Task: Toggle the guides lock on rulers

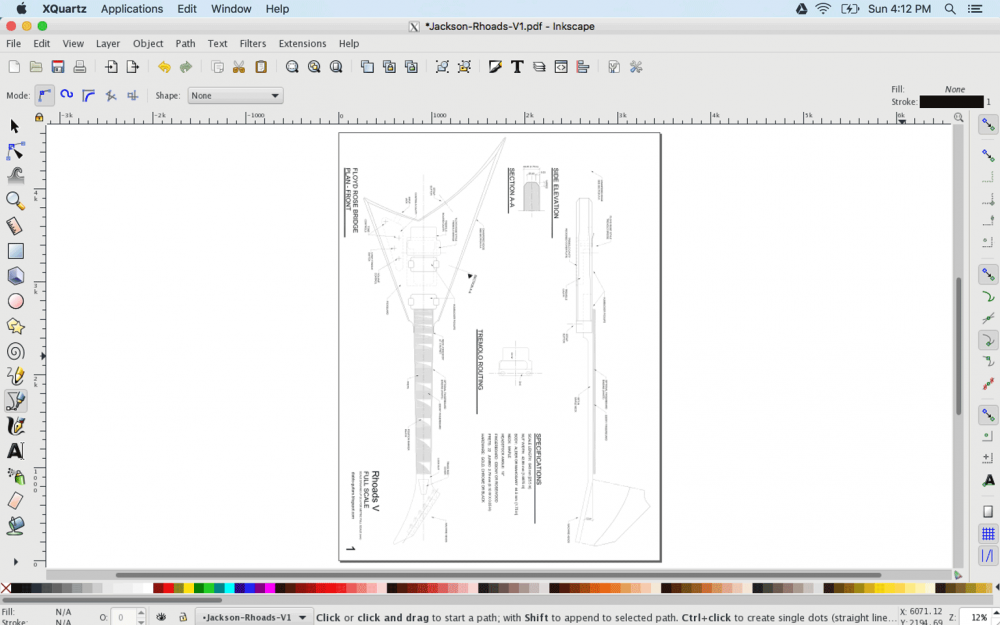Action: pos(39,117)
